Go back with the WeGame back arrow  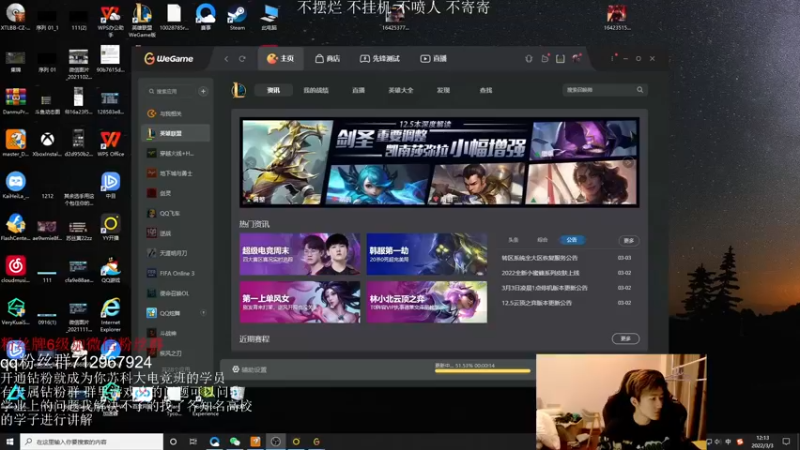(x=226, y=59)
